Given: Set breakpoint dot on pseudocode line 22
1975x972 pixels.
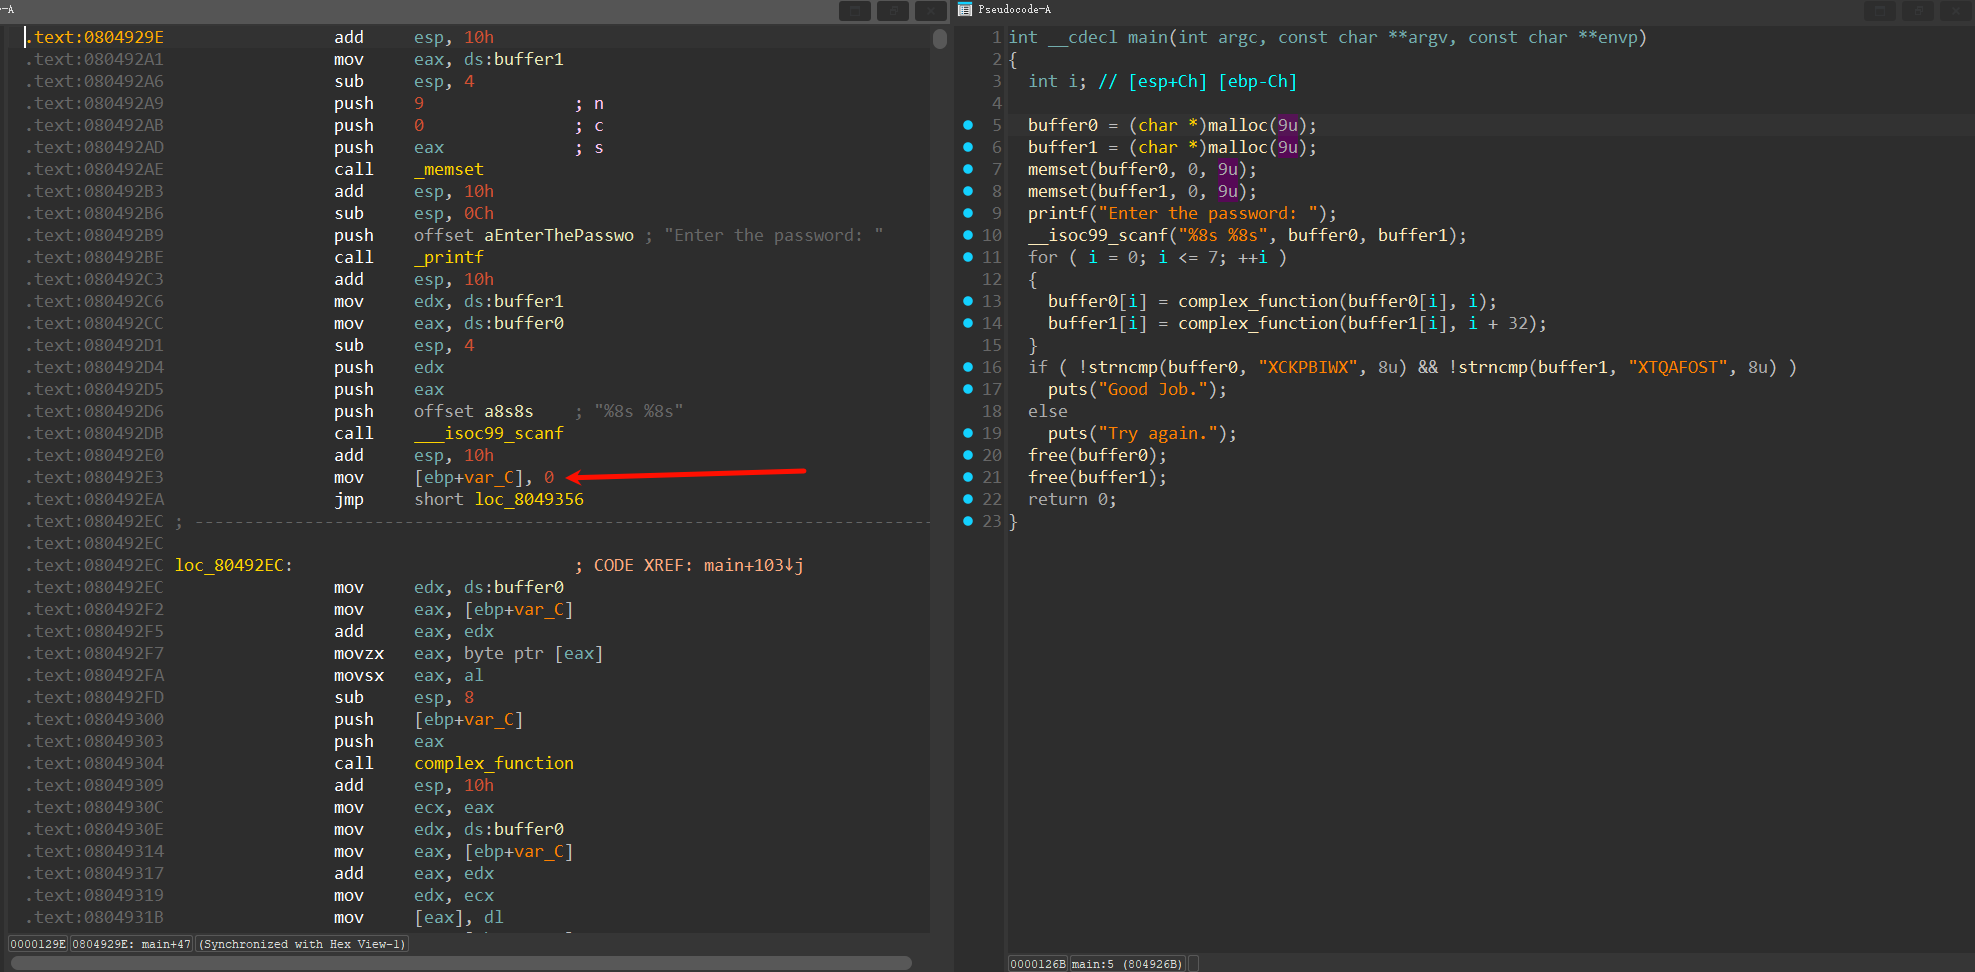Looking at the screenshot, I should 968,499.
